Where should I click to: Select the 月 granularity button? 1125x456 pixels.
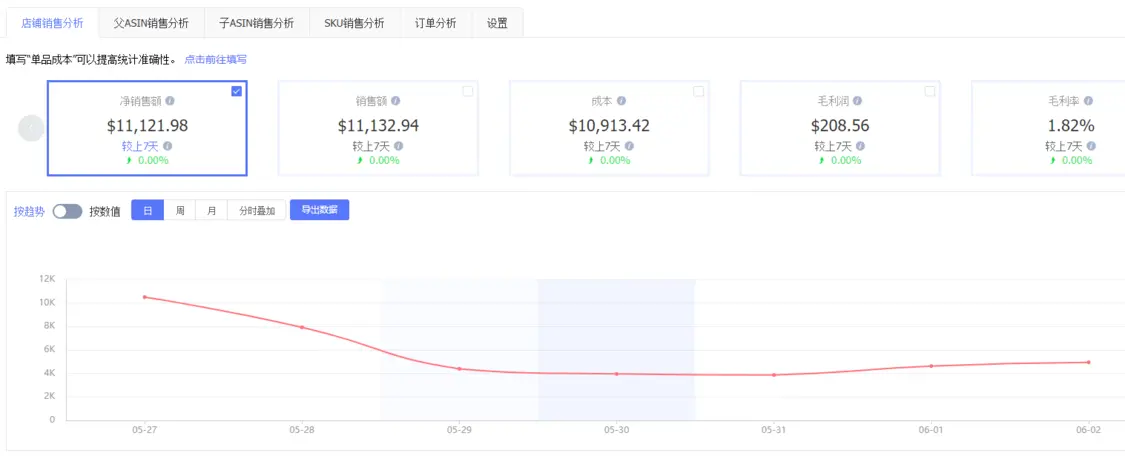point(212,211)
